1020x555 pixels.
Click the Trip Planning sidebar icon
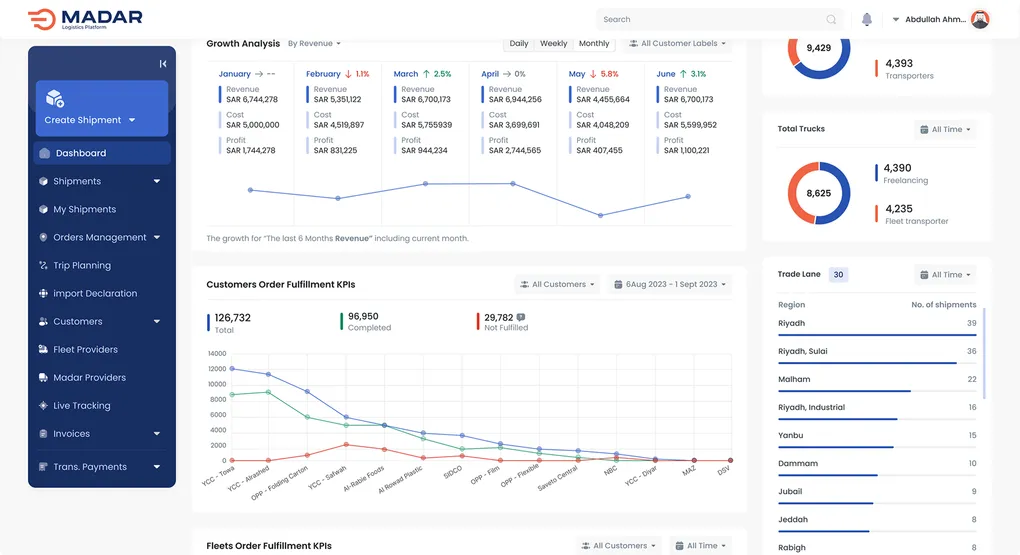tap(43, 266)
